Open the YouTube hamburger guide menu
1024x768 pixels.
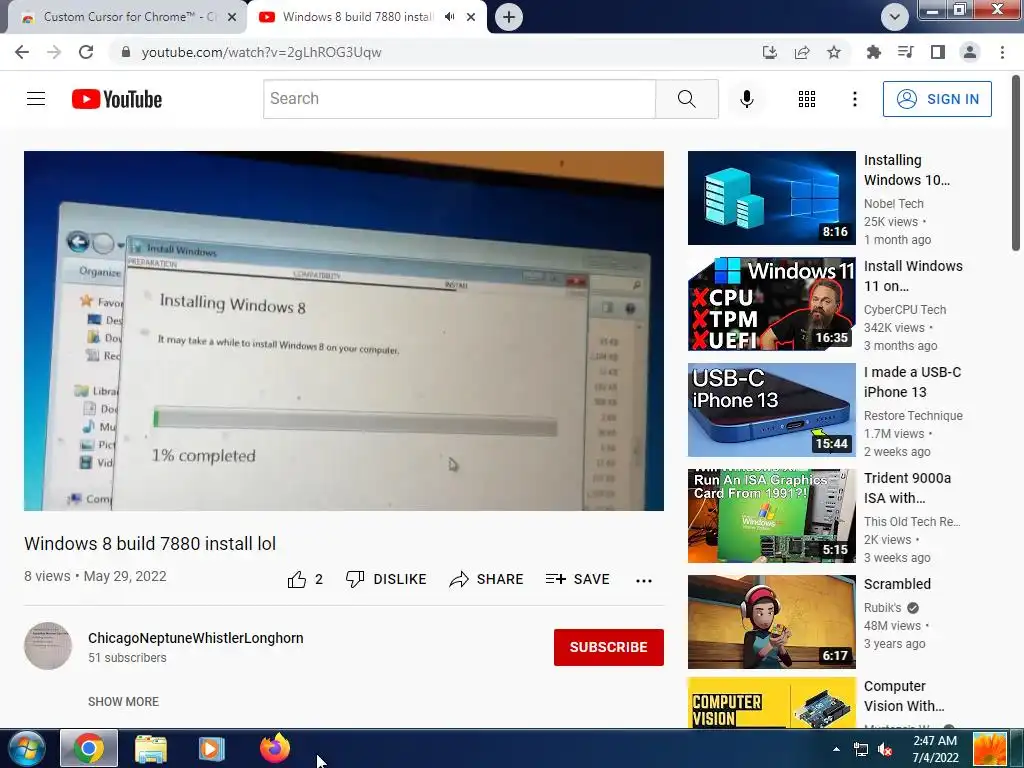(36, 99)
